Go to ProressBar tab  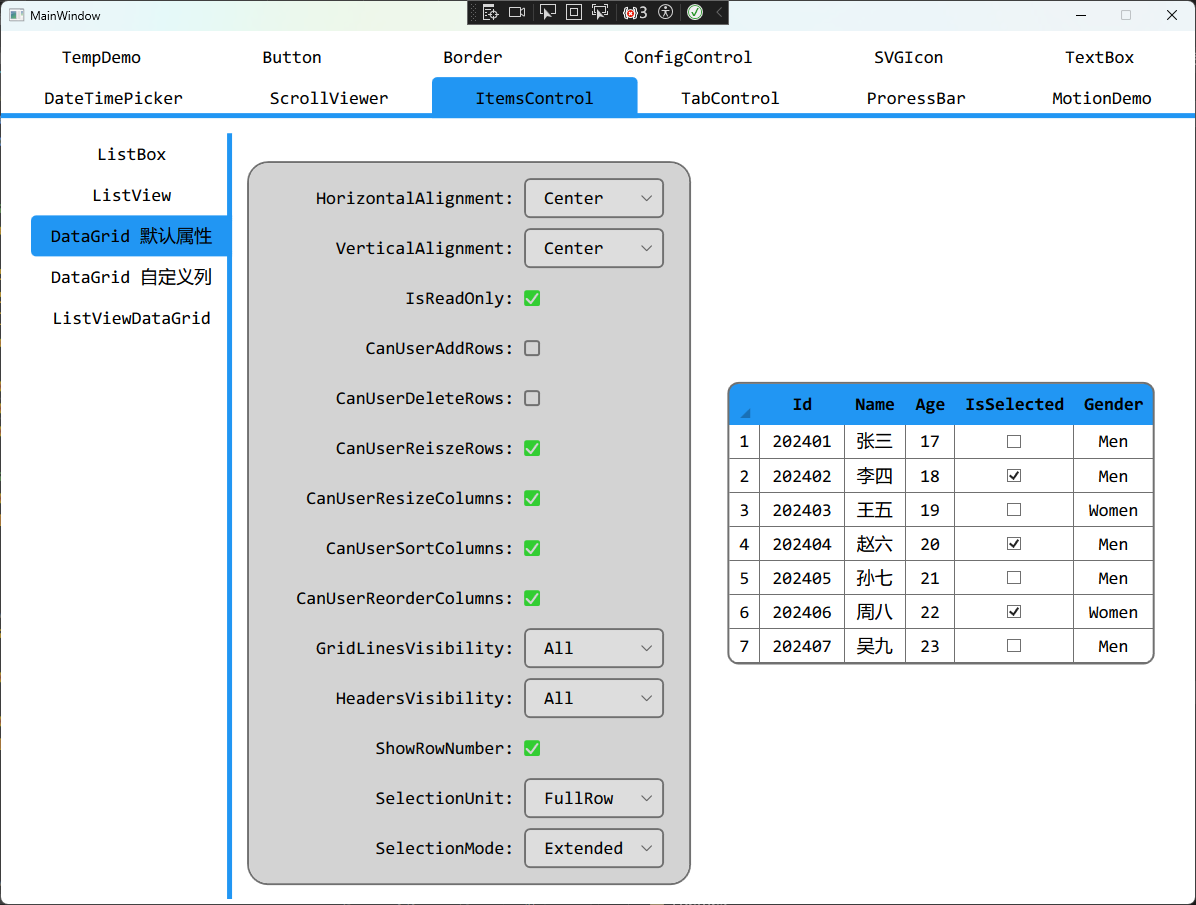[x=916, y=98]
